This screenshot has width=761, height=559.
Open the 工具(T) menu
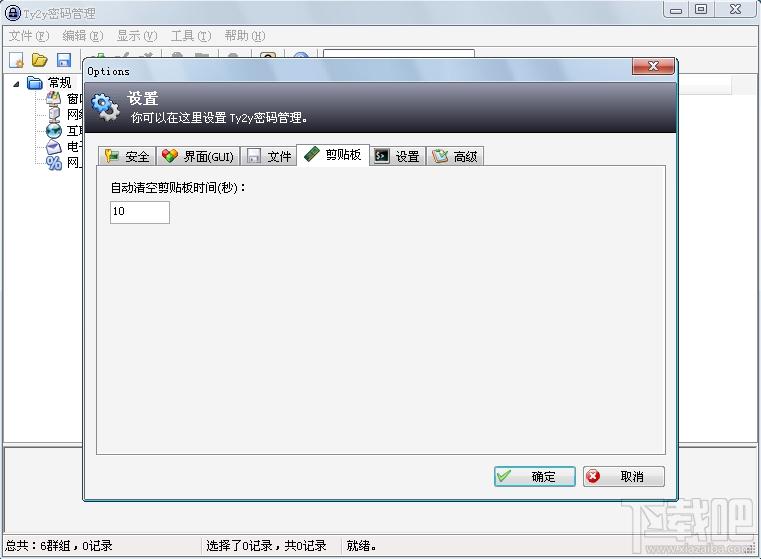(191, 36)
